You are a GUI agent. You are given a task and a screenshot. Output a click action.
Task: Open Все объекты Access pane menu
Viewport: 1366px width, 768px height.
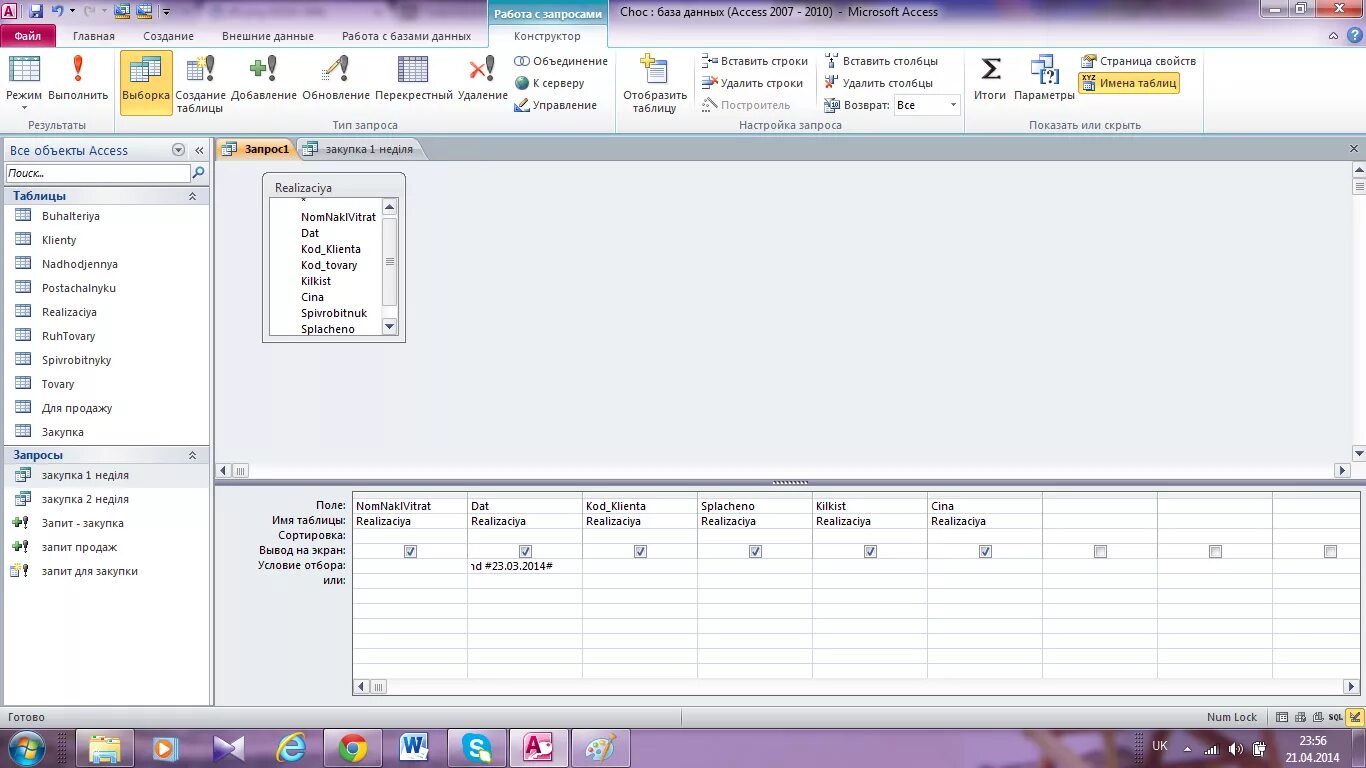[x=179, y=150]
